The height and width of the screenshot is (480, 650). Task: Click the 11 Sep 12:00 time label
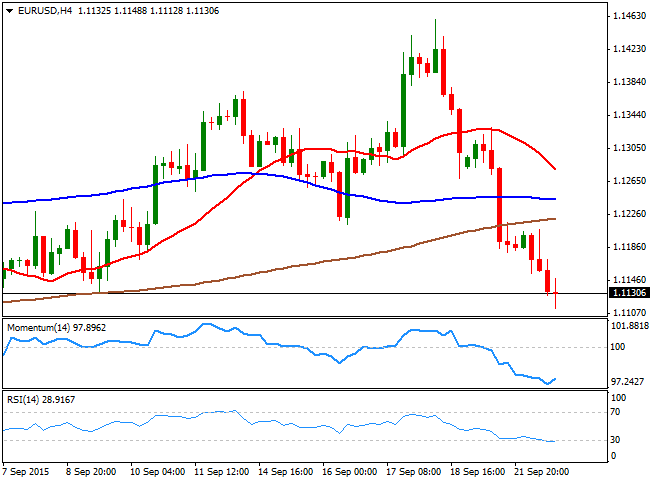click(x=222, y=472)
